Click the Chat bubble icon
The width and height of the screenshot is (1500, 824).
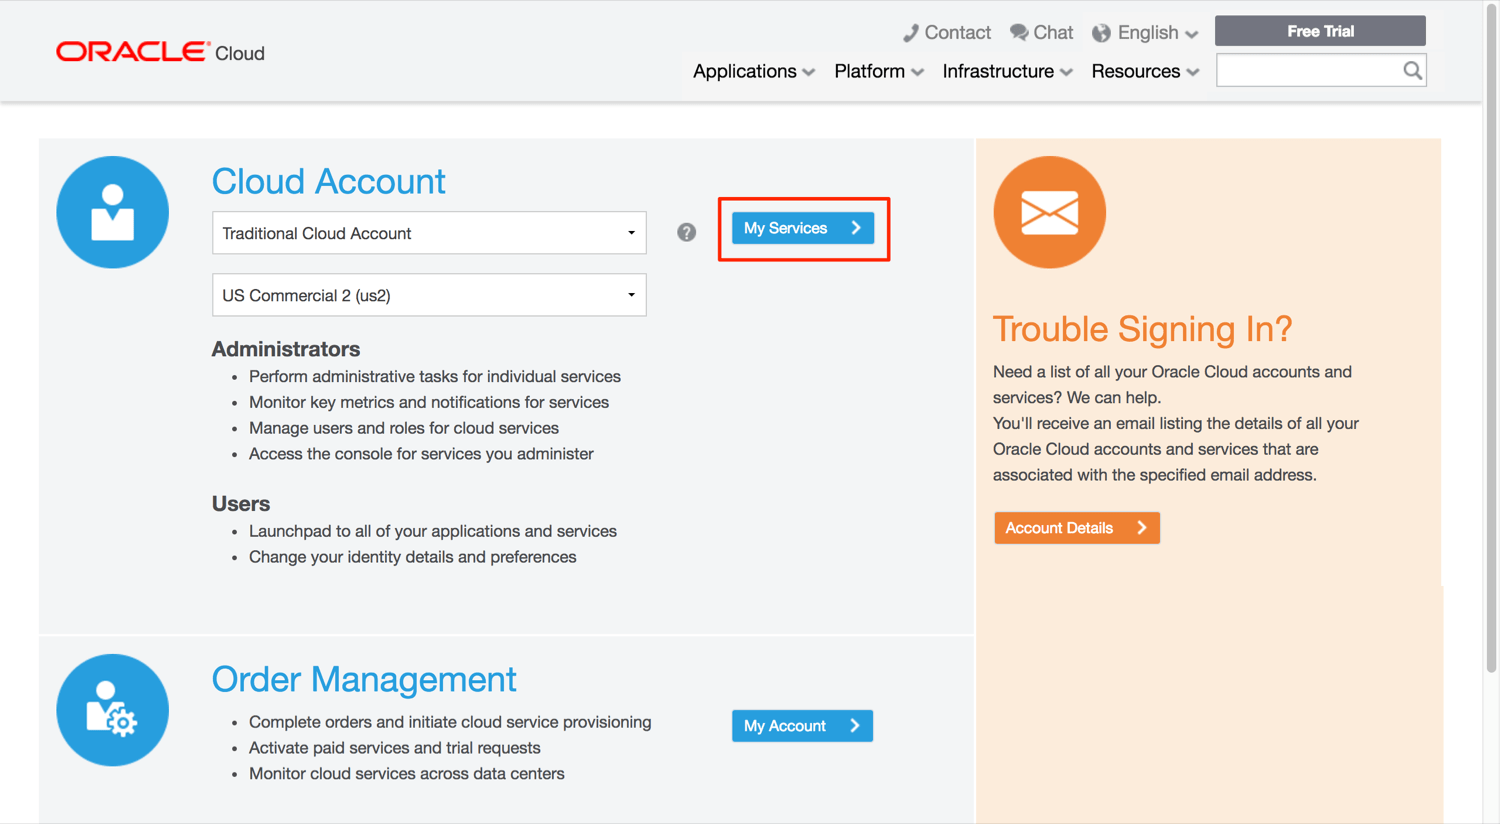1019,33
